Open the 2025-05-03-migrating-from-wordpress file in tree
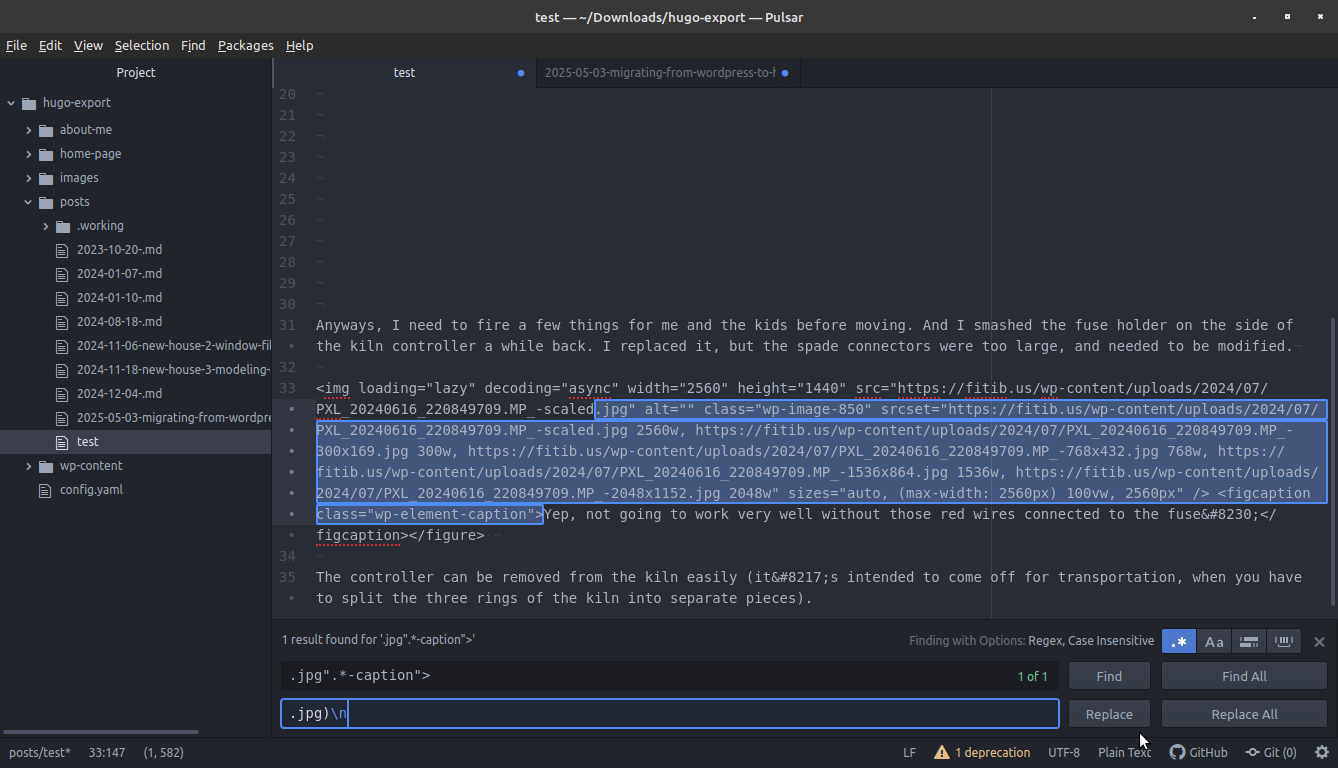Screen dimensions: 1338x768 [x=174, y=418]
